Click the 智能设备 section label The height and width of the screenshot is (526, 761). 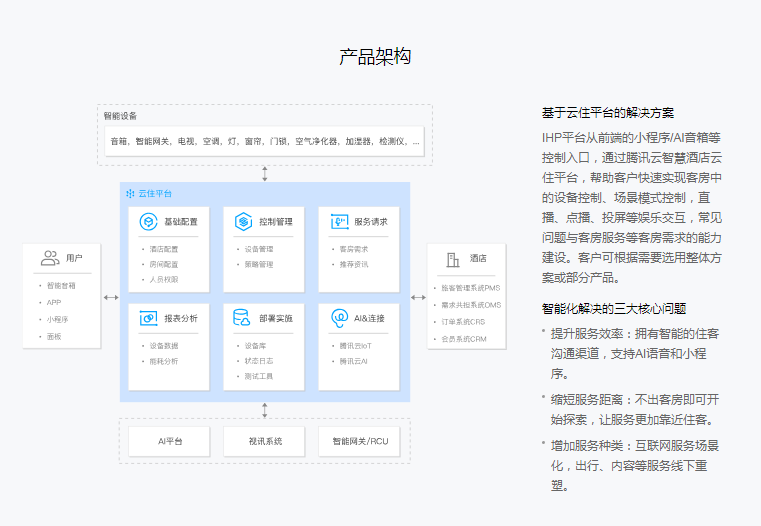point(120,116)
